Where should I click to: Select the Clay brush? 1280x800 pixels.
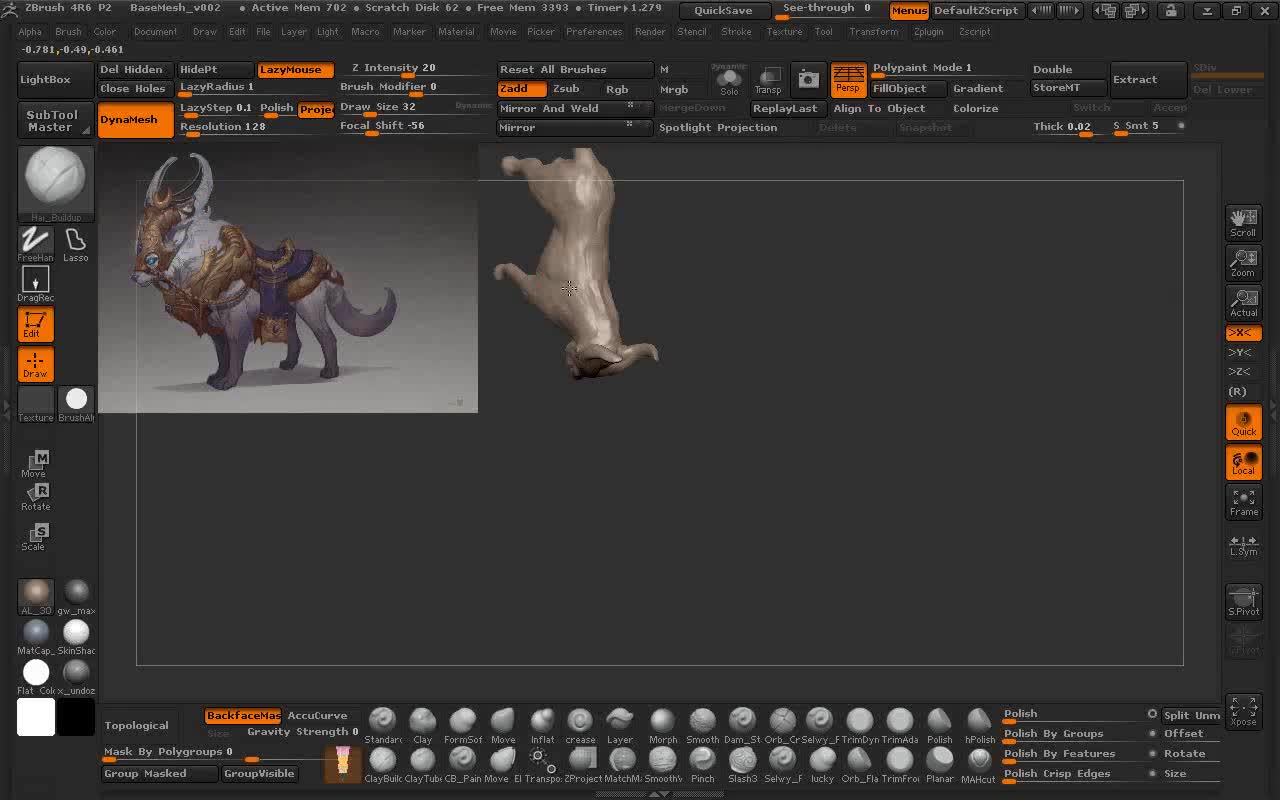423,726
